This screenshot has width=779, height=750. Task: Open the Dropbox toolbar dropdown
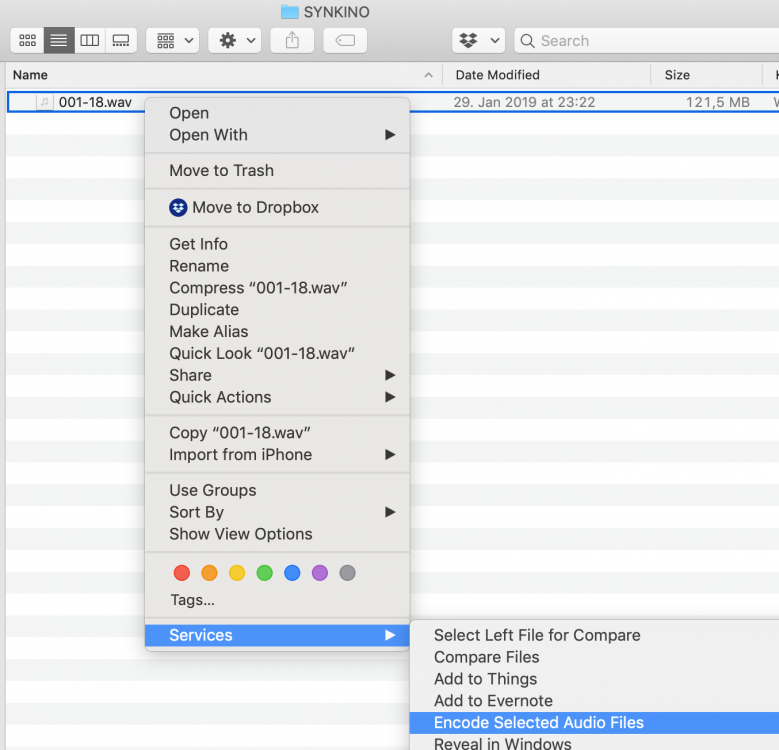pyautogui.click(x=479, y=41)
